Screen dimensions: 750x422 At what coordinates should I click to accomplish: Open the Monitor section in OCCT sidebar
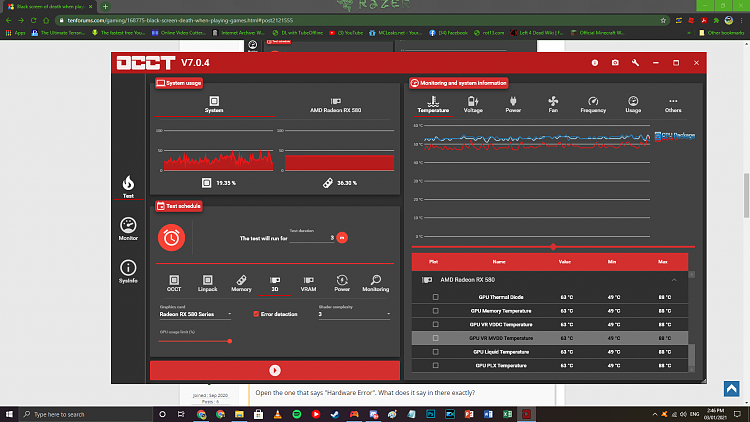[128, 229]
